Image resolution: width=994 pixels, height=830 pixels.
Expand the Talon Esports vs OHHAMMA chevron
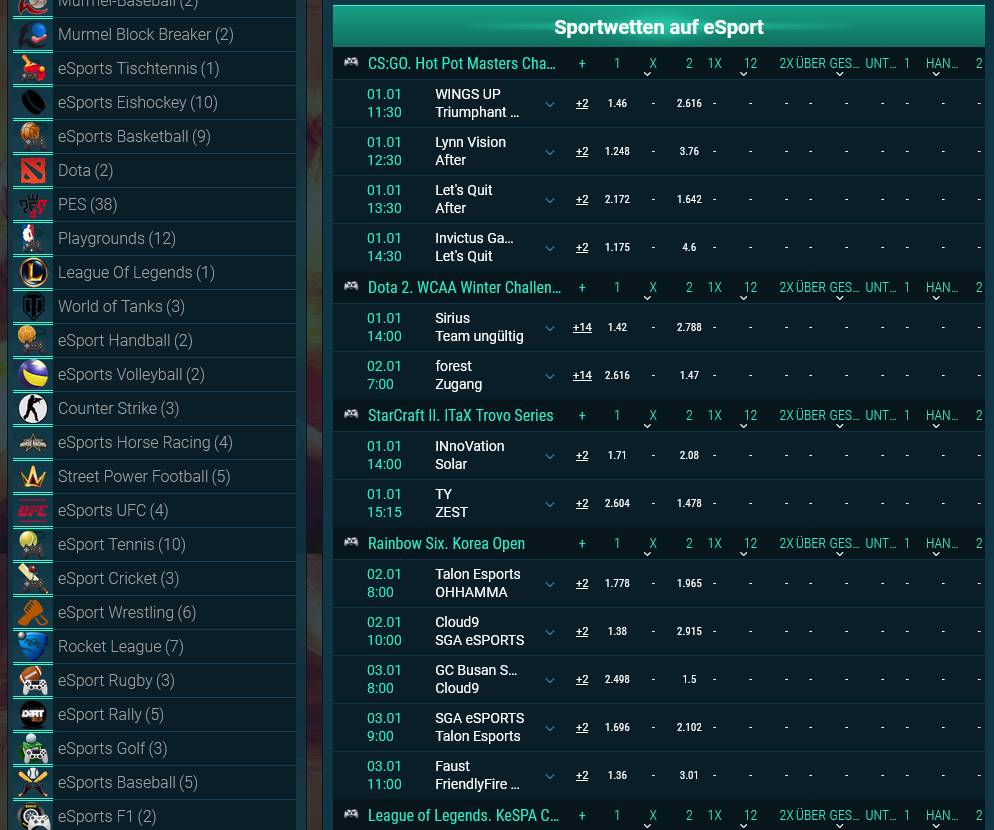pos(550,584)
